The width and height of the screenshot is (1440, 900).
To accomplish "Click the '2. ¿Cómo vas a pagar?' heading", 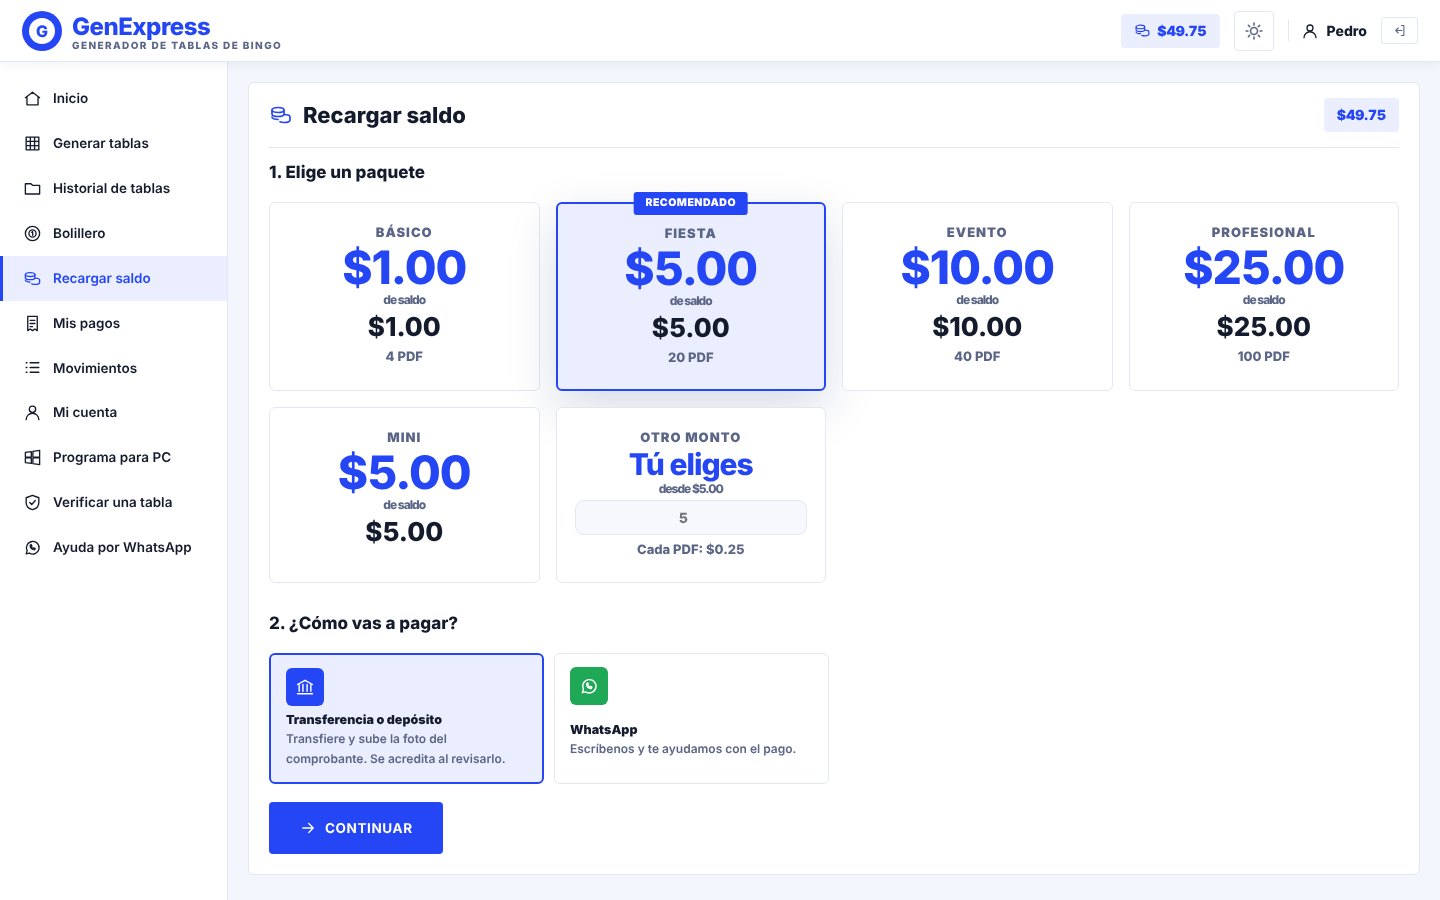I will point(363,623).
